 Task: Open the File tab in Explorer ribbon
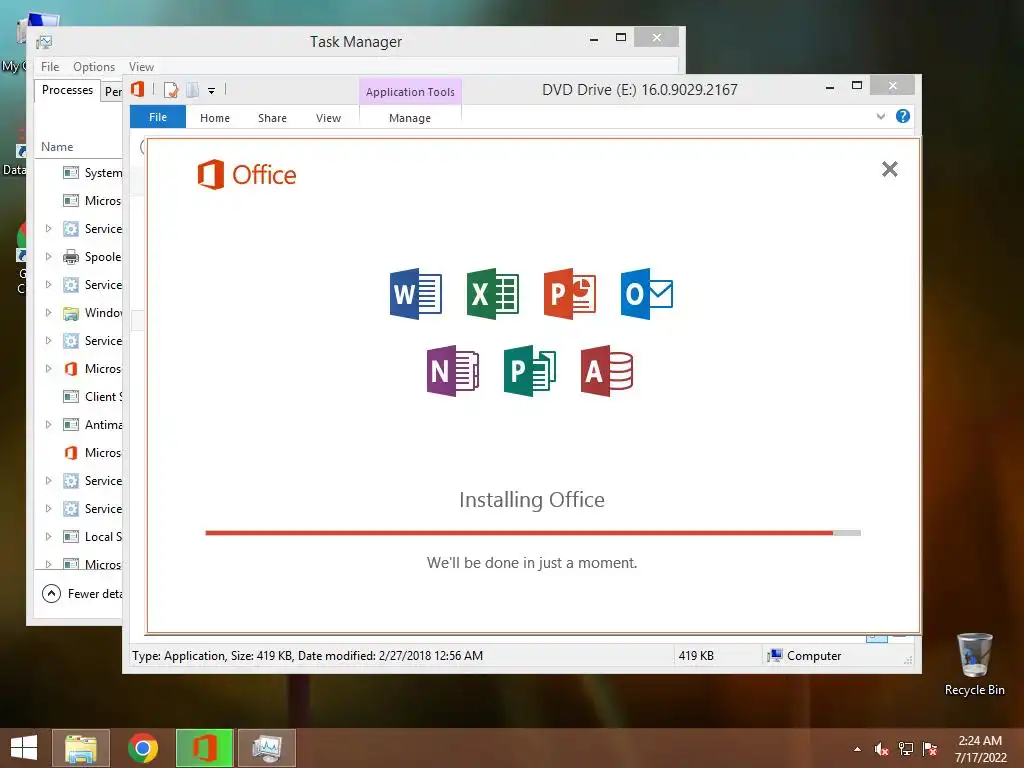[x=158, y=117]
